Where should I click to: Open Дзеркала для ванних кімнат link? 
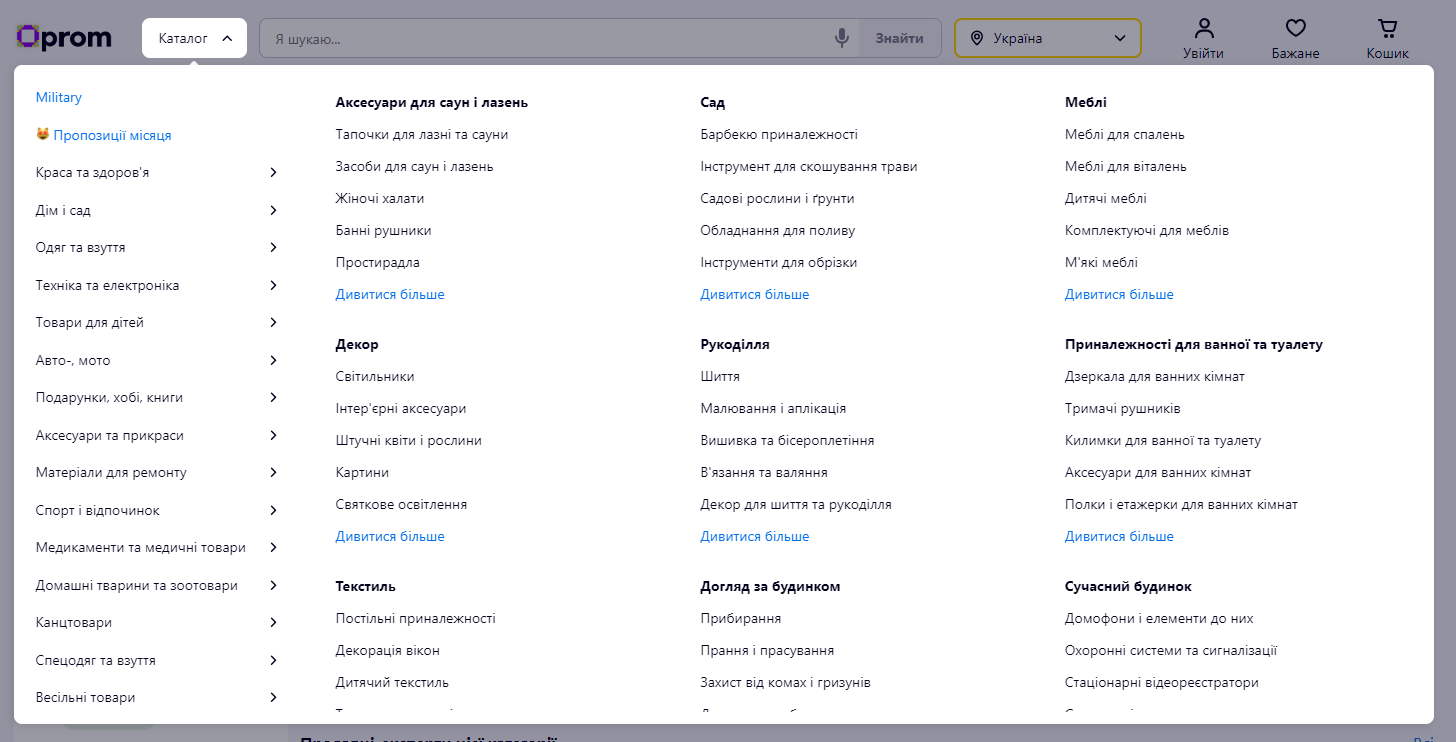coord(1154,376)
